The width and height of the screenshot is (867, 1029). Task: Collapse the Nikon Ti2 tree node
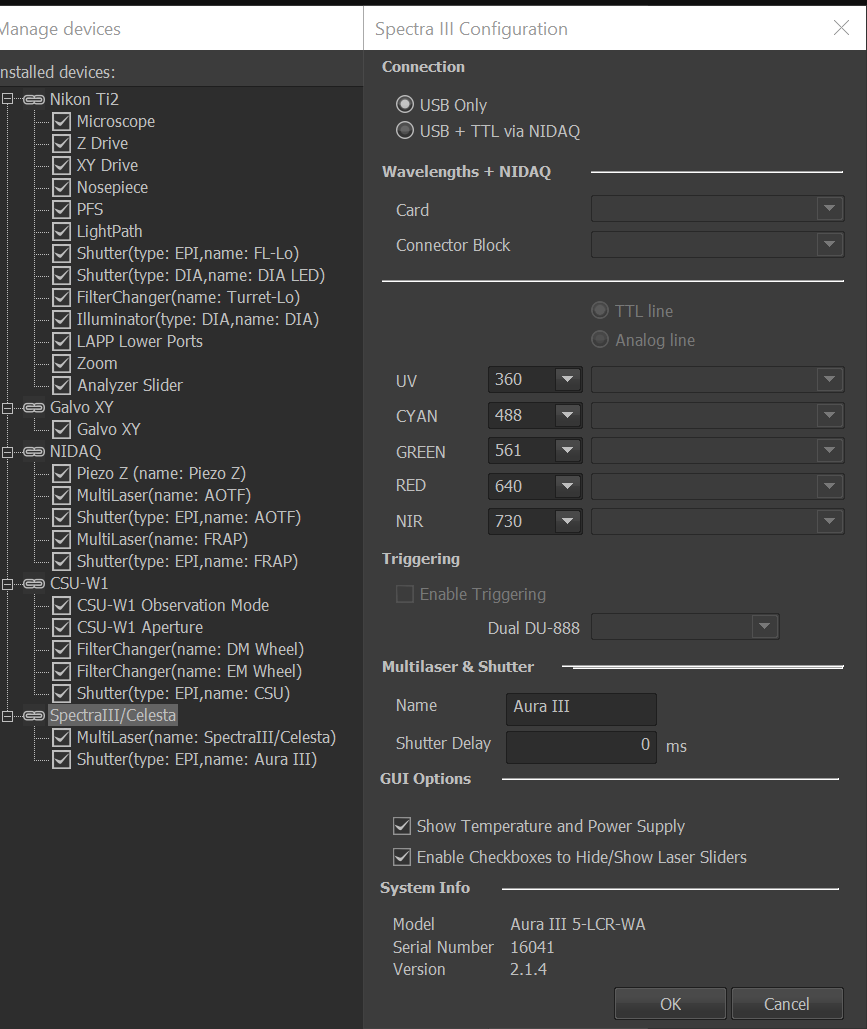pos(8,99)
